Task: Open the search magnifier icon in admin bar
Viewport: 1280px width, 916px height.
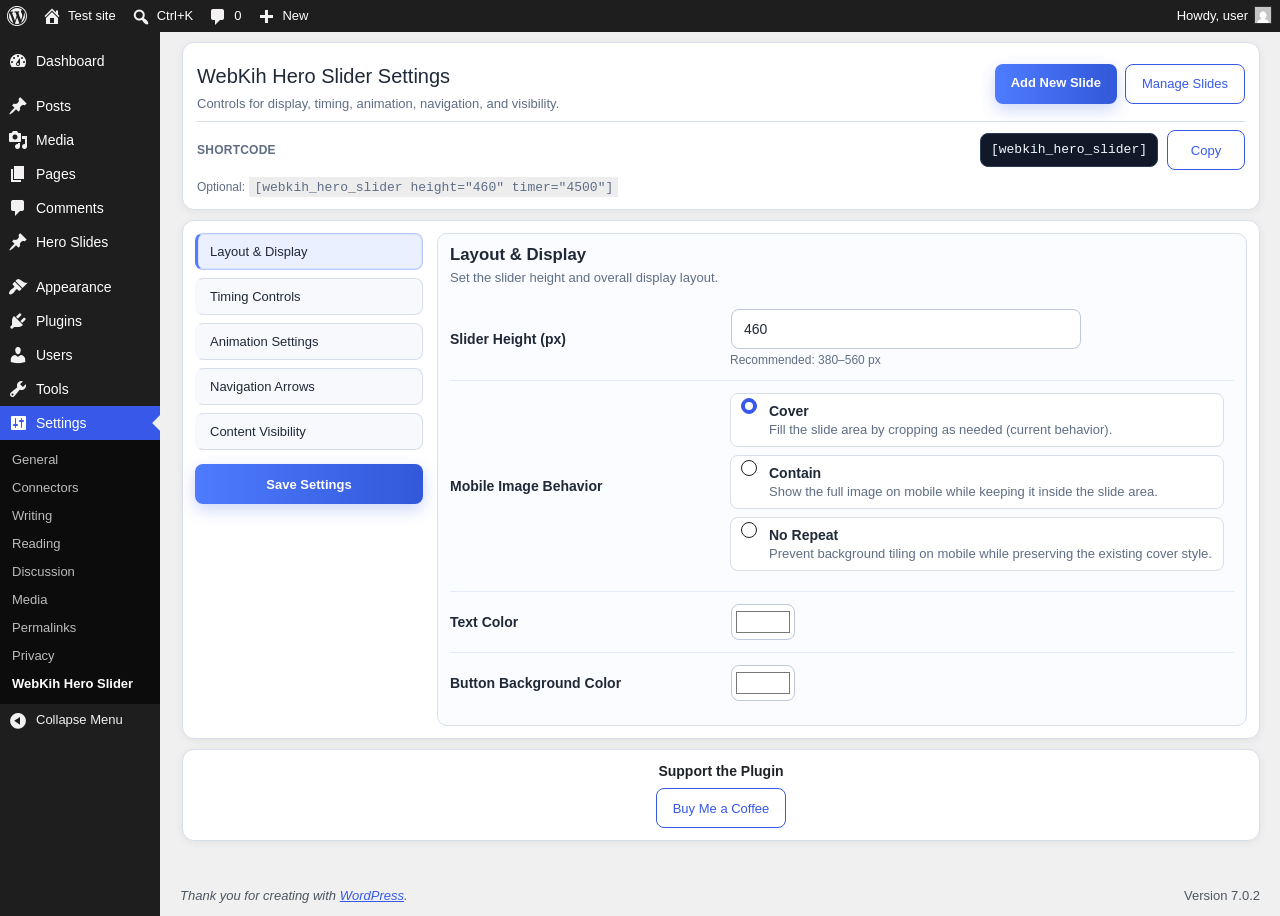Action: [141, 16]
